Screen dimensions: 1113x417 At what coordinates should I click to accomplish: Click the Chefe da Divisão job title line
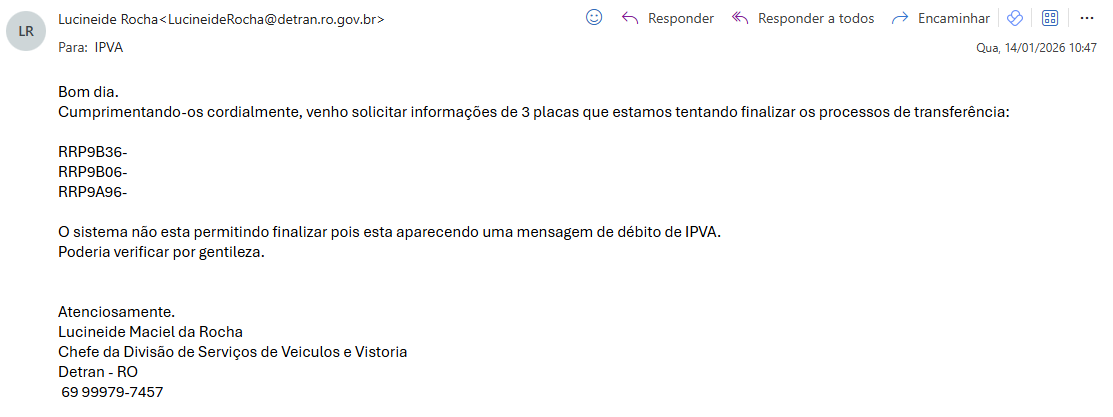(x=232, y=352)
